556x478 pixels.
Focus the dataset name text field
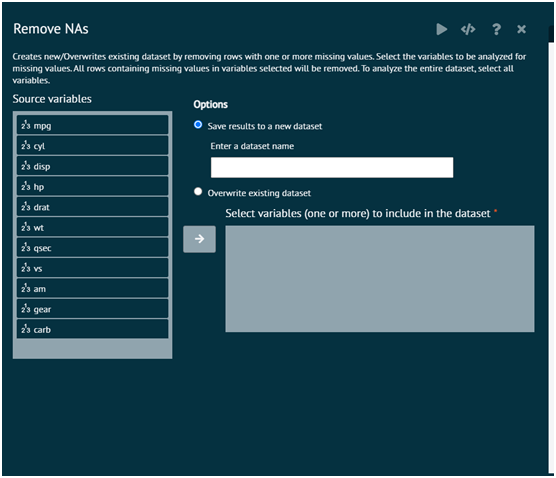332,167
